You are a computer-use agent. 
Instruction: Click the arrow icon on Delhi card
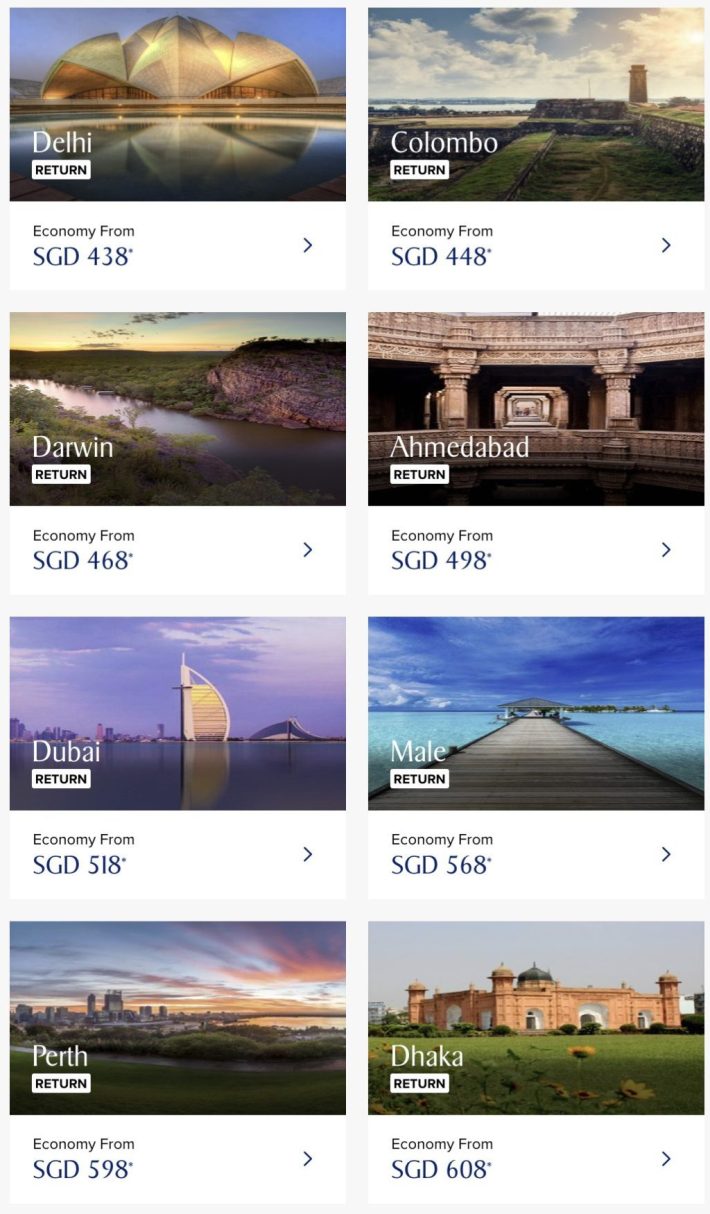(x=308, y=245)
